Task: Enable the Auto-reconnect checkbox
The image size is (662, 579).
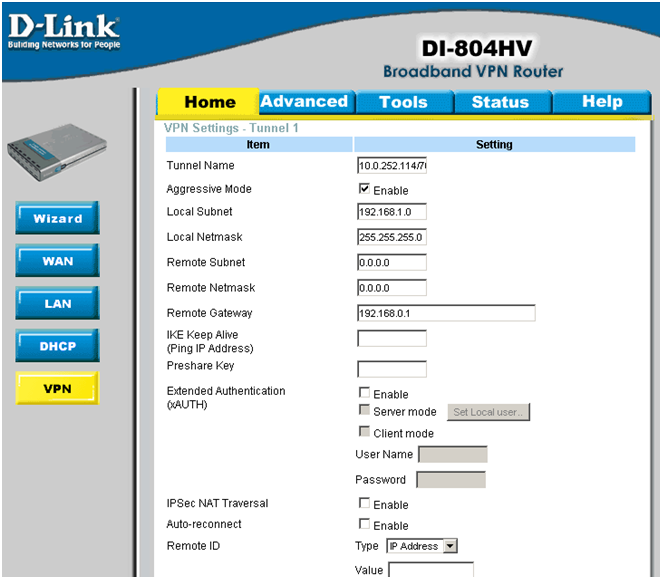Action: click(x=364, y=524)
